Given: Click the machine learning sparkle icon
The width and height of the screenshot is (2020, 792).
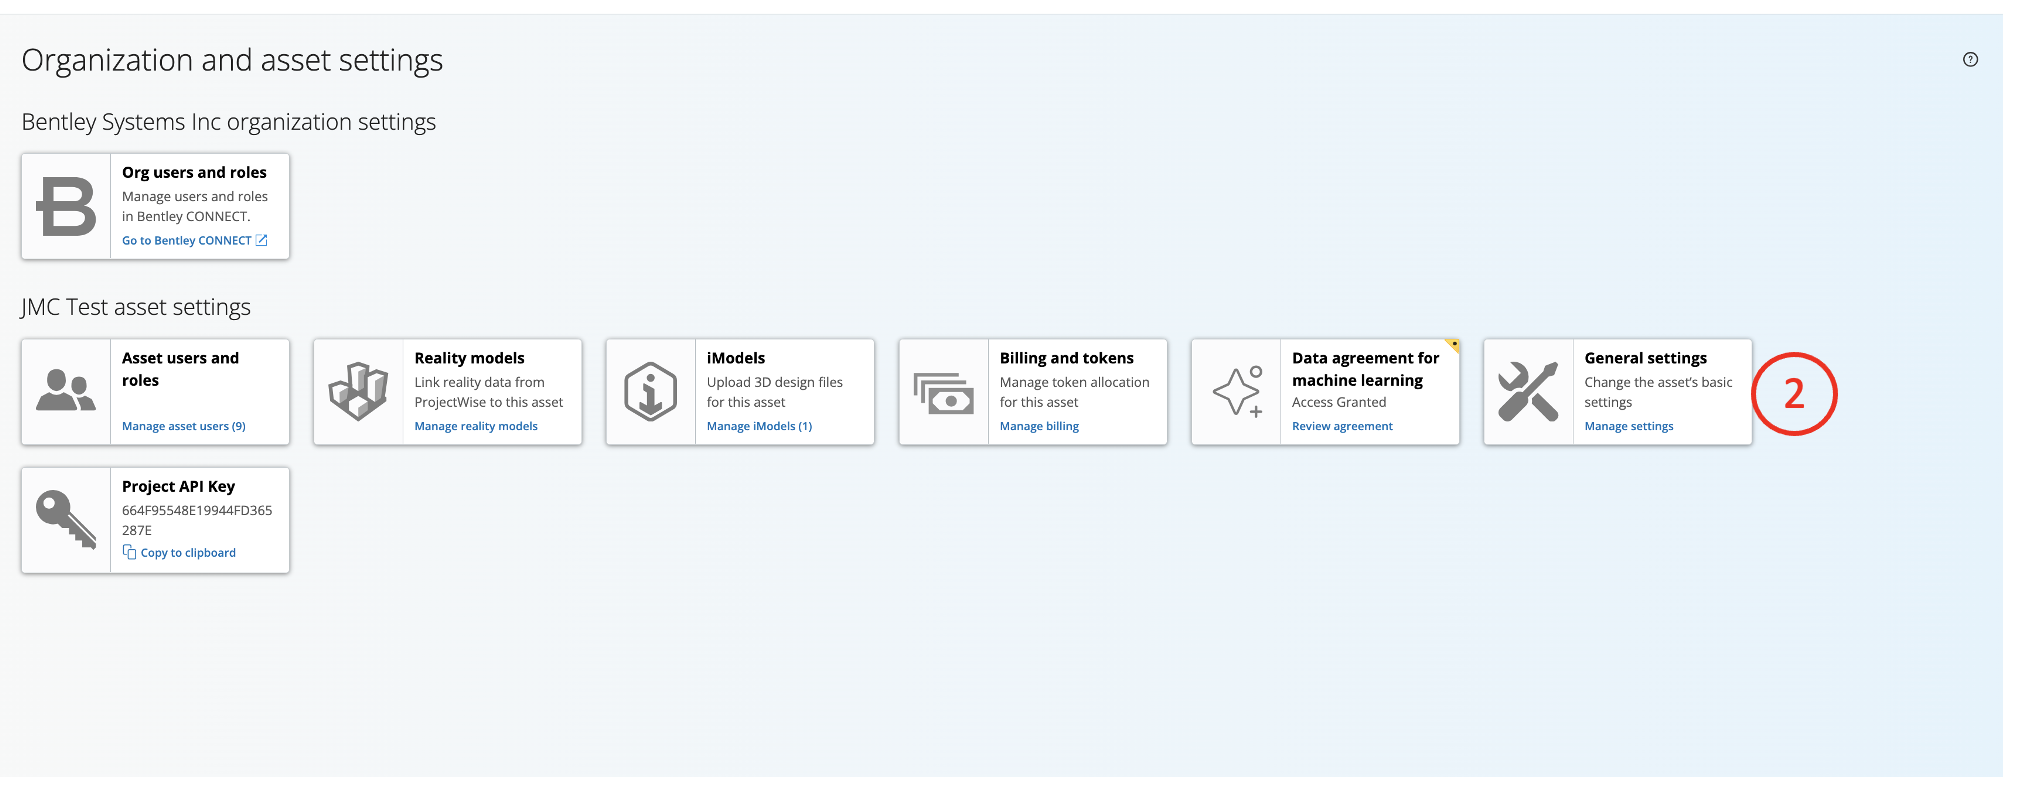Looking at the screenshot, I should coord(1236,391).
